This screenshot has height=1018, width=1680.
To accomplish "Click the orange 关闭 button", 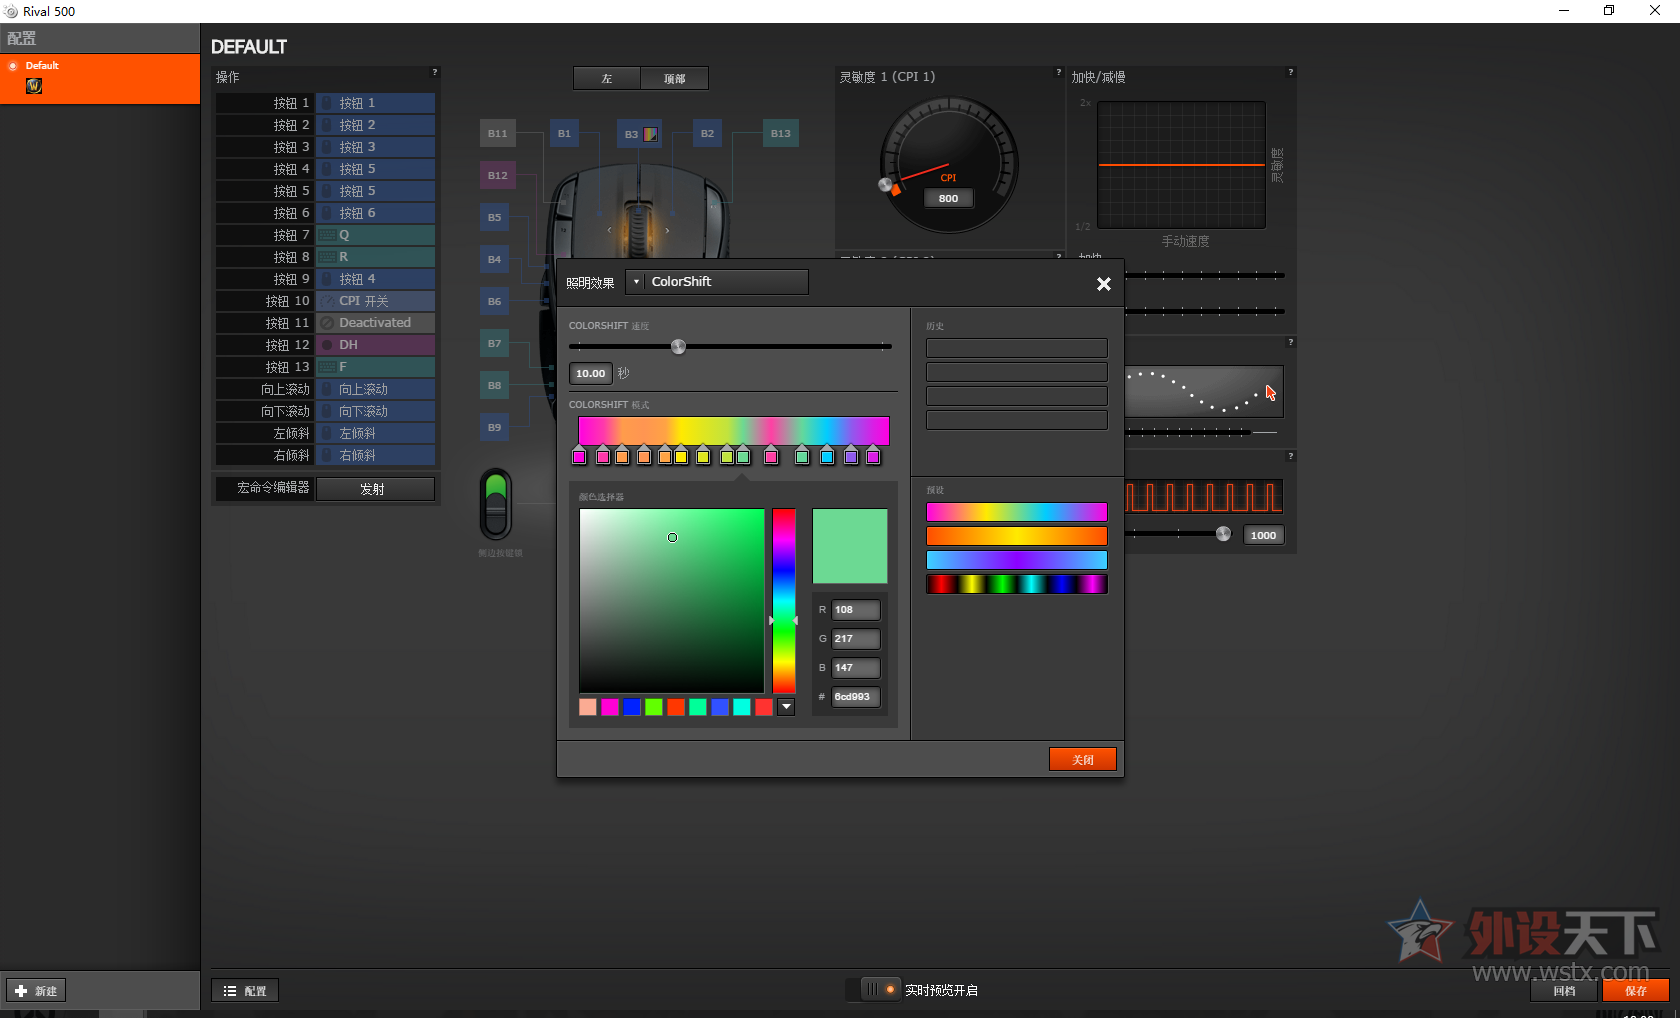I will pyautogui.click(x=1082, y=760).
